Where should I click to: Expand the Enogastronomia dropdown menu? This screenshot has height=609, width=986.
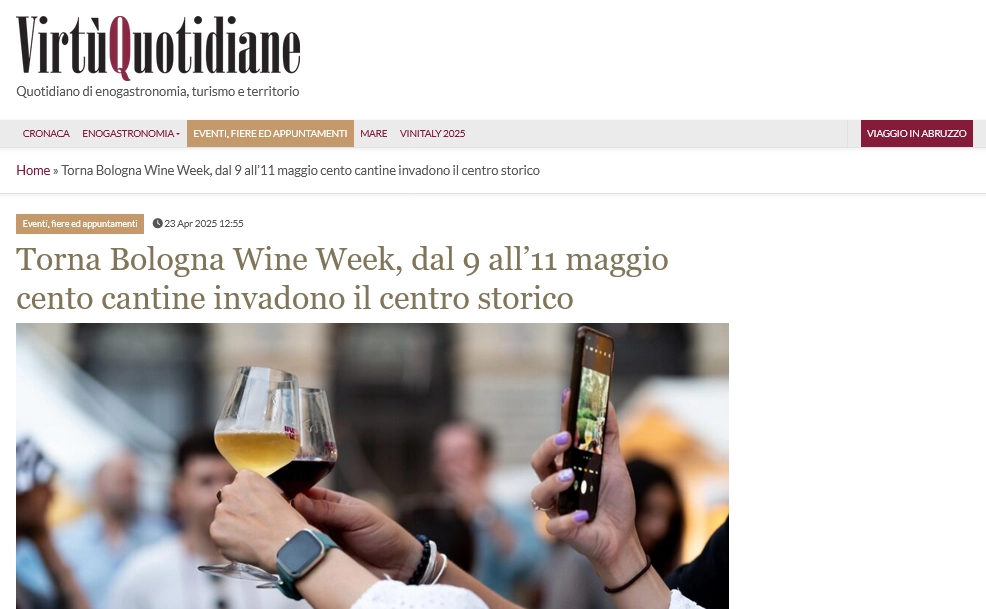click(131, 133)
